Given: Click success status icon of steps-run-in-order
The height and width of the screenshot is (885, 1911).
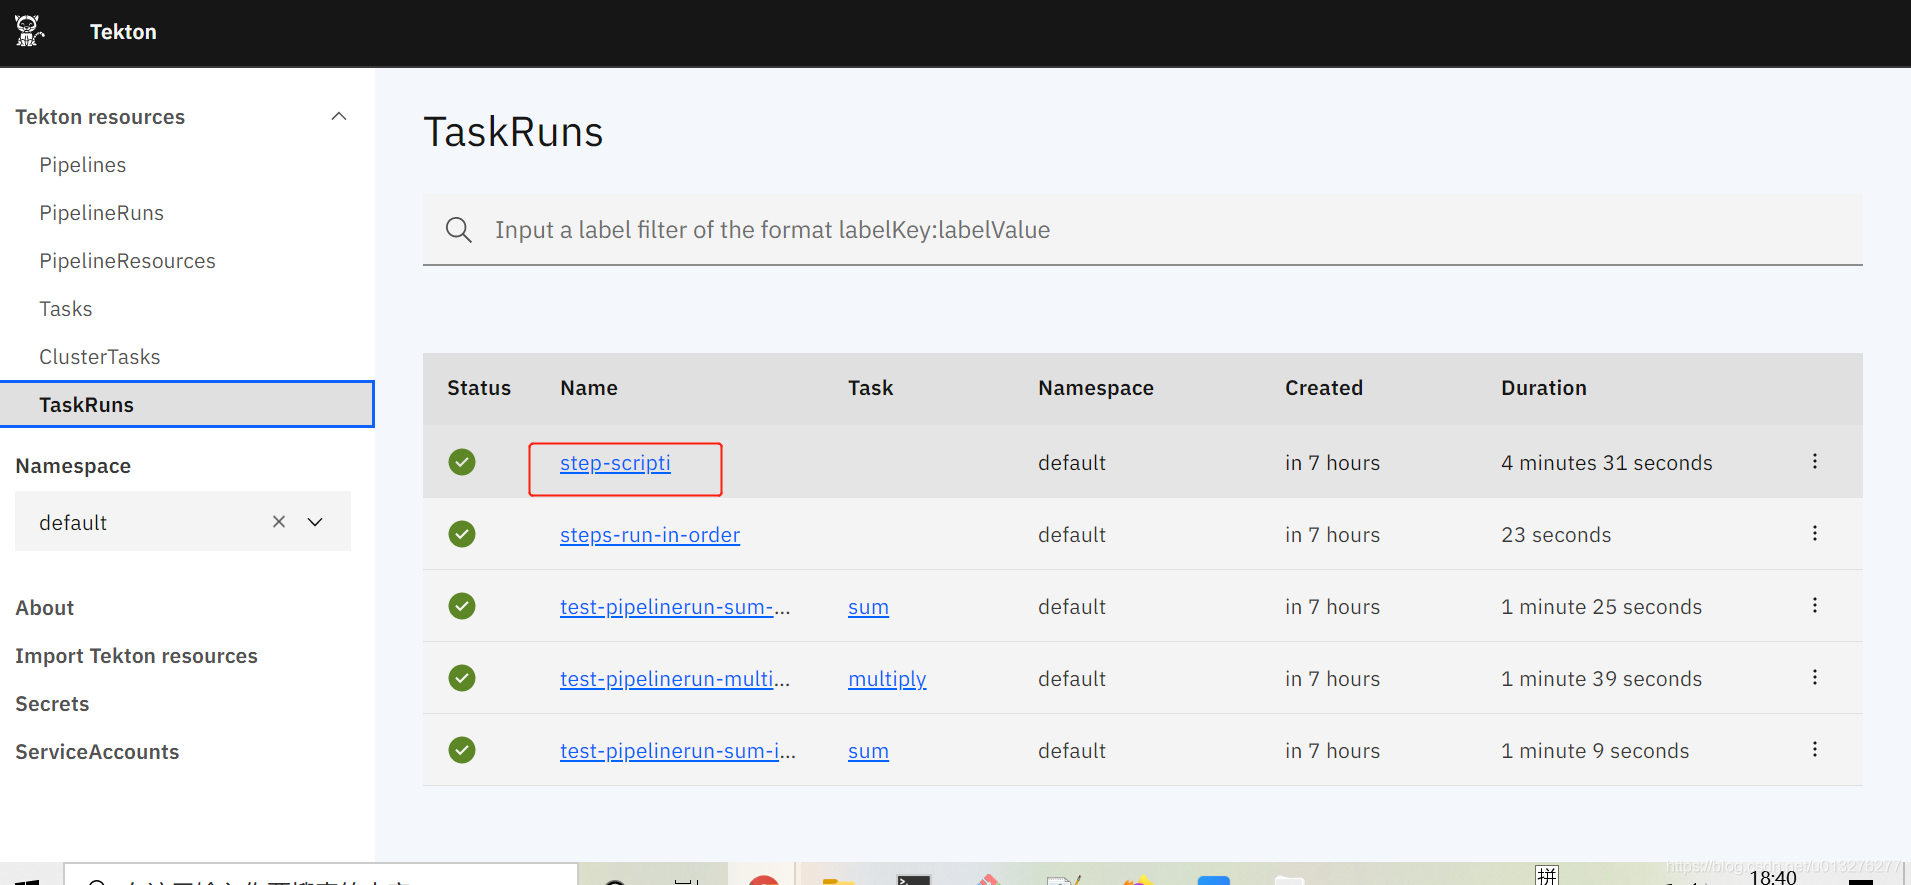Looking at the screenshot, I should (x=462, y=534).
